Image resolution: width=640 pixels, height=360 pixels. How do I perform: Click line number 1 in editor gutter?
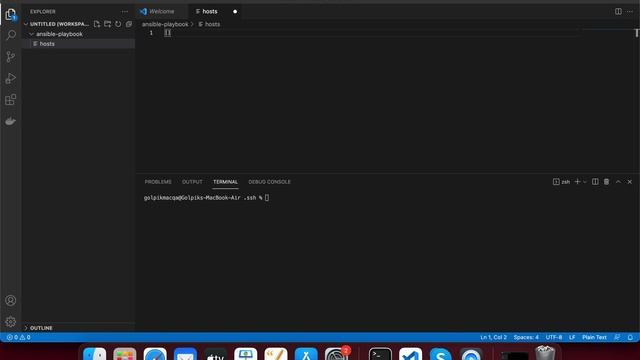point(151,33)
